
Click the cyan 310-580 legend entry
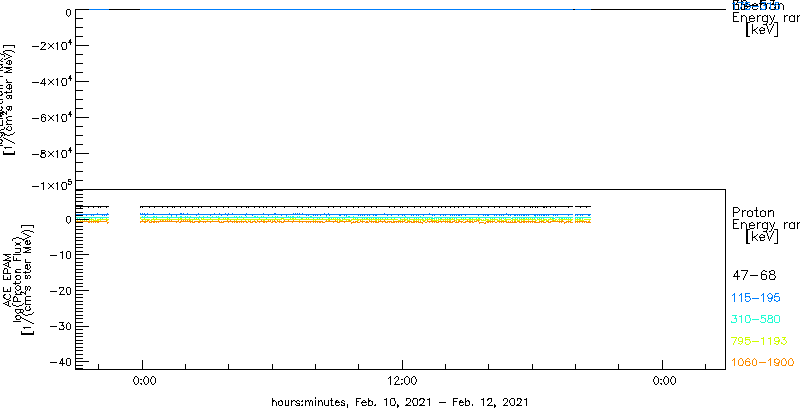(756, 320)
